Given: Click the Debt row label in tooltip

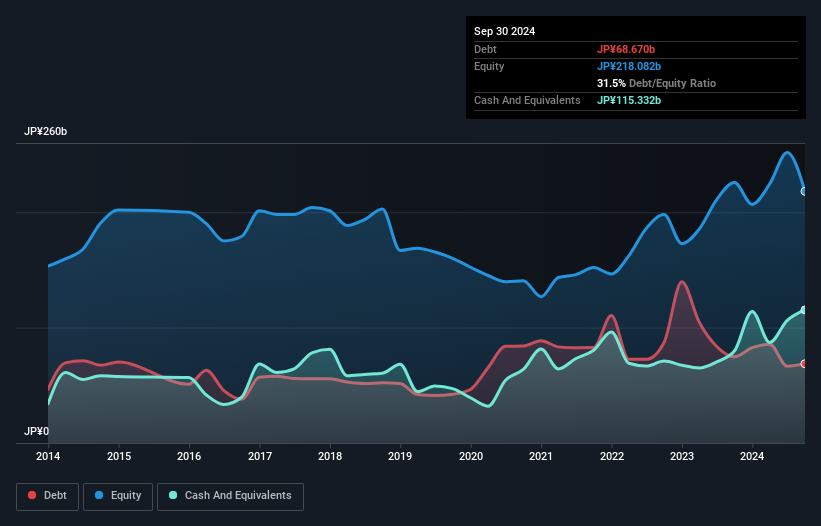Looking at the screenshot, I should (x=485, y=49).
